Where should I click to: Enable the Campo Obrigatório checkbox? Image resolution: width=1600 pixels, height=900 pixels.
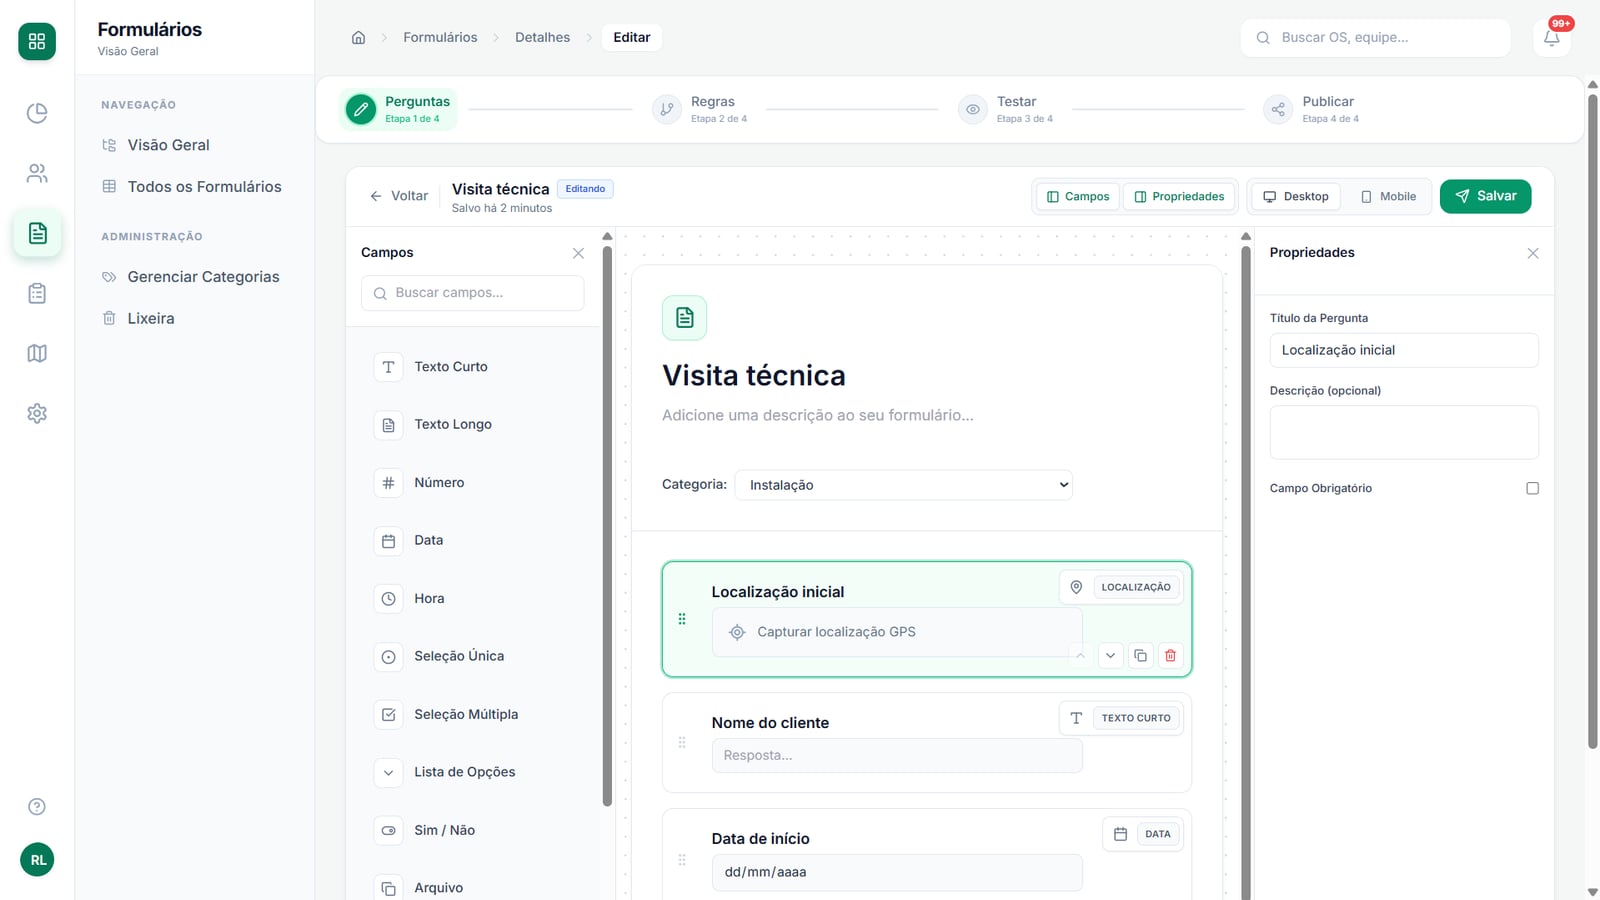coord(1532,488)
